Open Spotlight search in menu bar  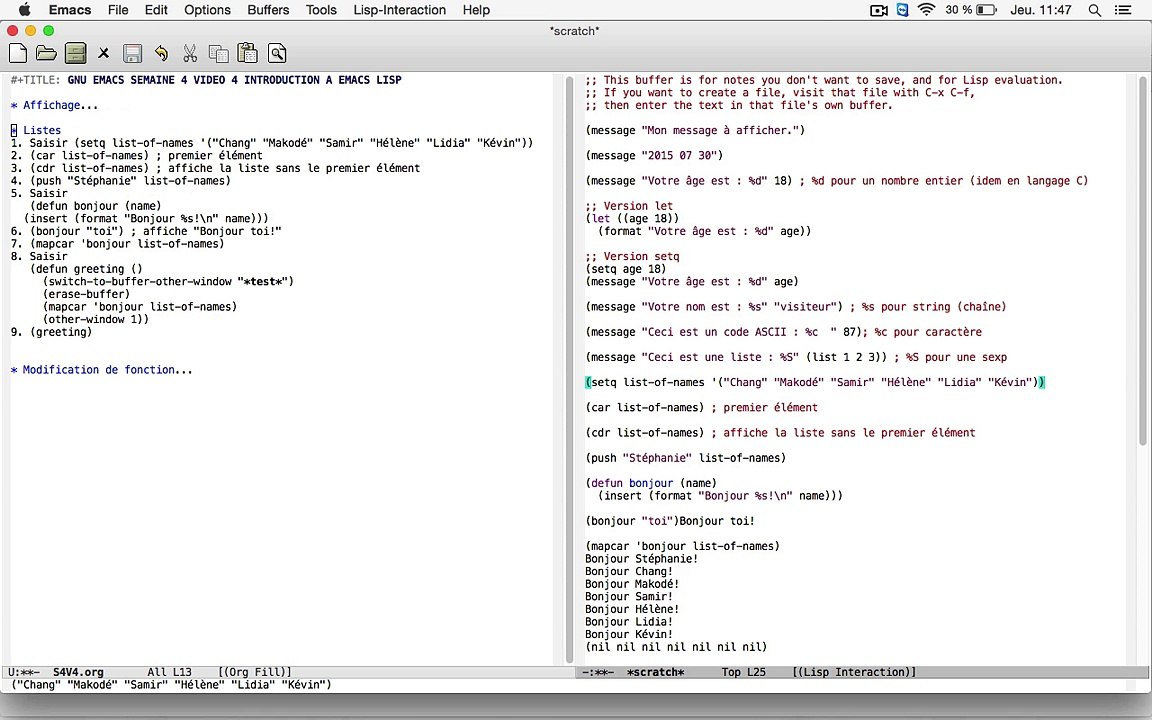tap(1095, 10)
